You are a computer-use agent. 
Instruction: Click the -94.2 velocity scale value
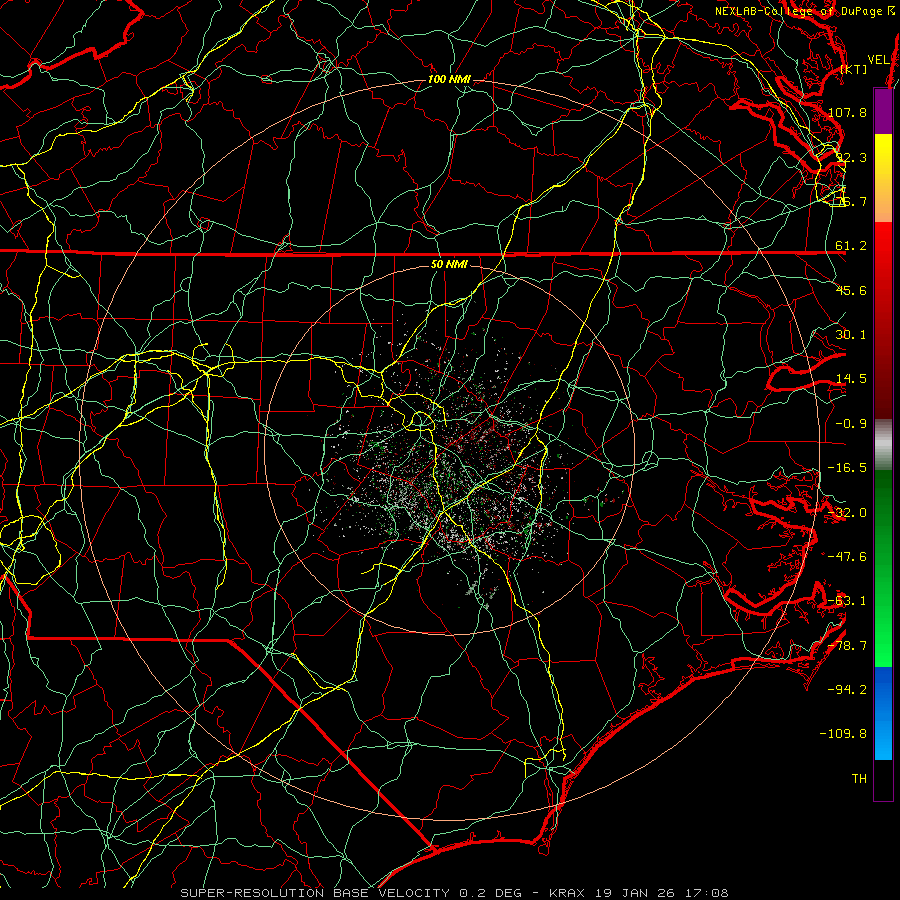point(847,690)
